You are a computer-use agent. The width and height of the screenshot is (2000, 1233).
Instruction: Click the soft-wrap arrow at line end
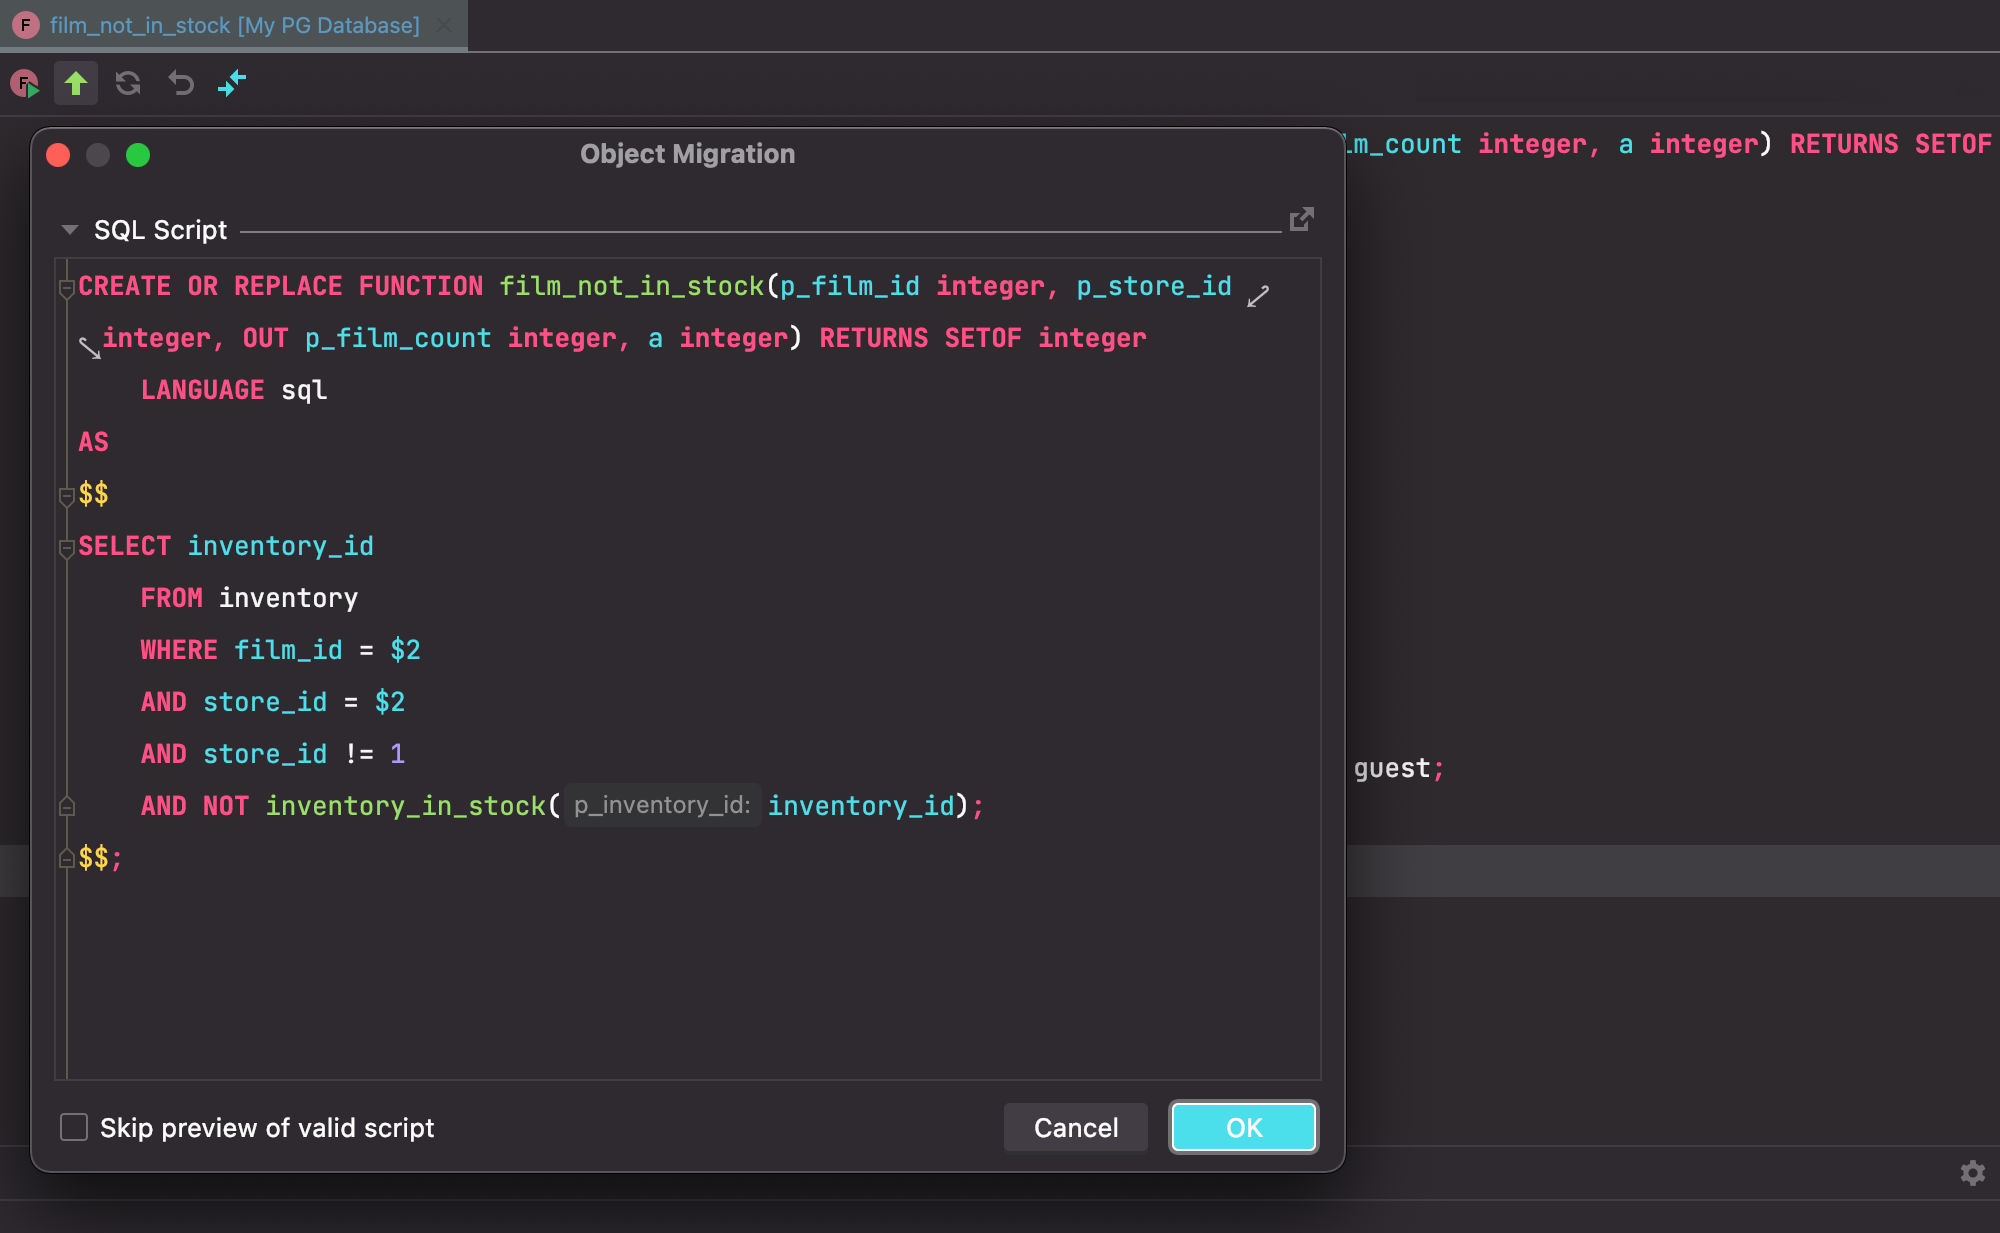(1258, 296)
